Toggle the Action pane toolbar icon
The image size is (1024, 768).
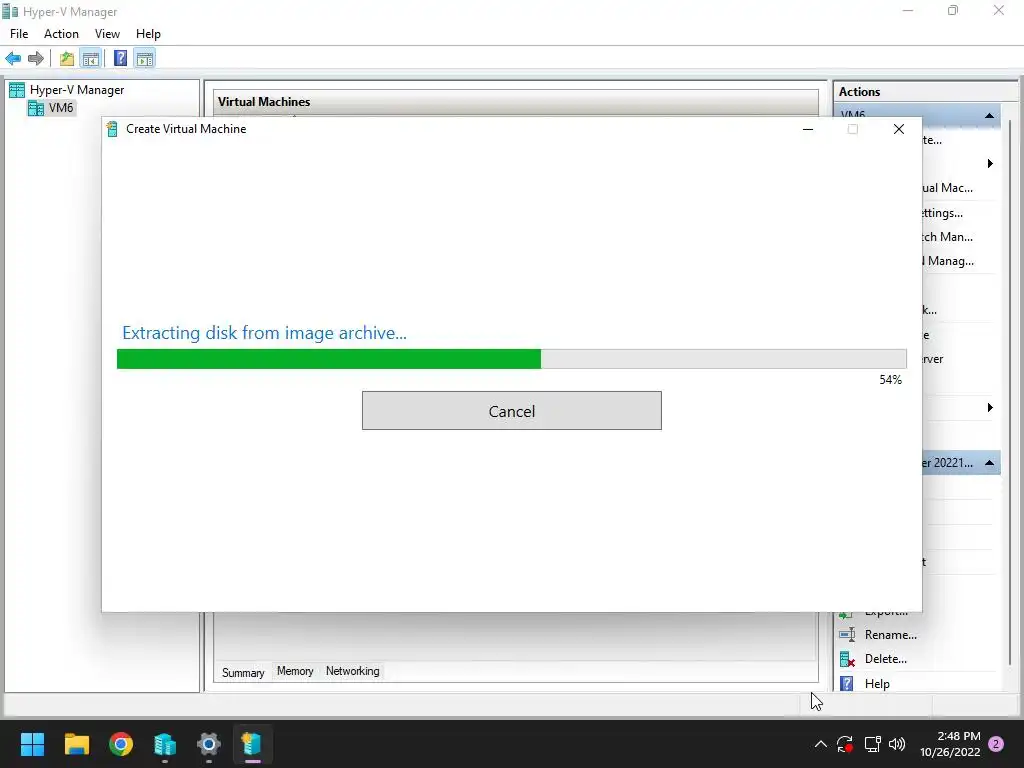[x=145, y=59]
